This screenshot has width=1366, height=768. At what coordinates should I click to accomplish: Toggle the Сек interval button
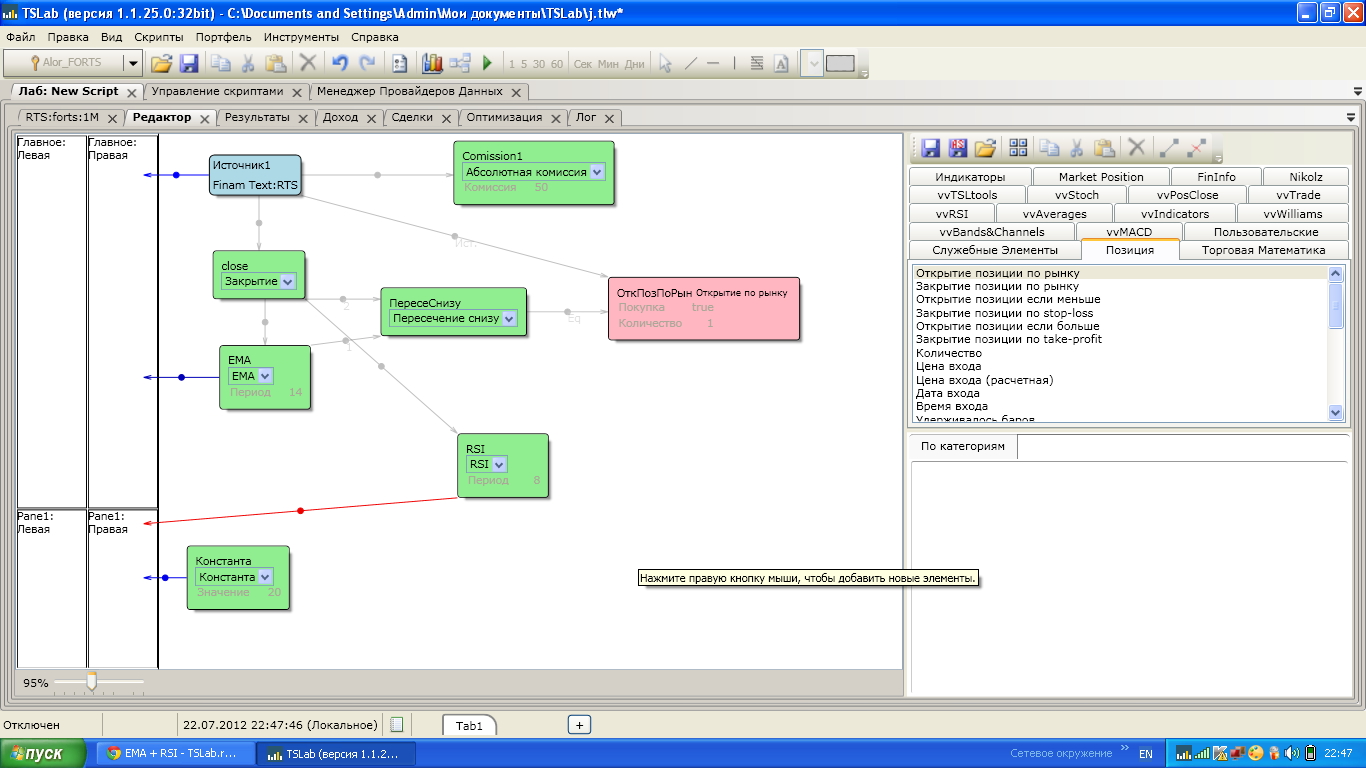click(583, 64)
